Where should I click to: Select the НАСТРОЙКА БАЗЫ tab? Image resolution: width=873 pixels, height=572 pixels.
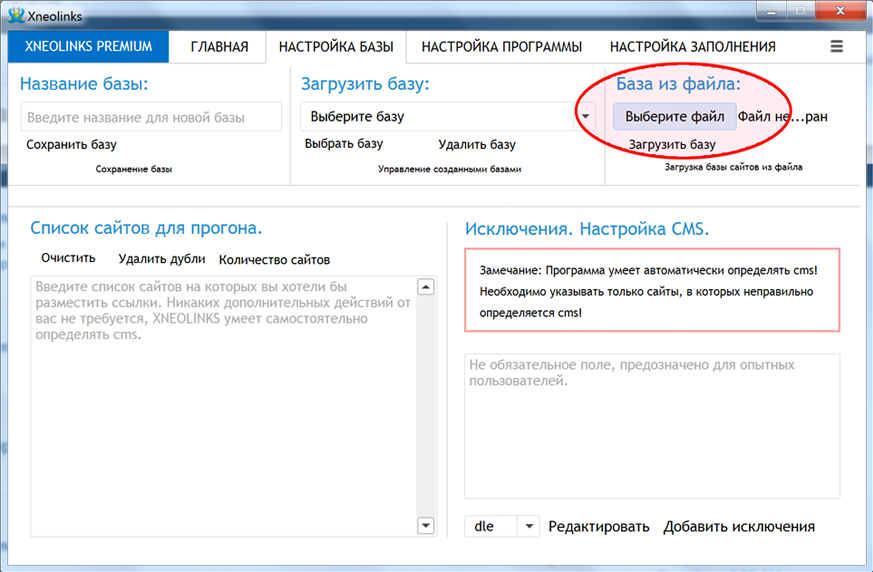(336, 47)
